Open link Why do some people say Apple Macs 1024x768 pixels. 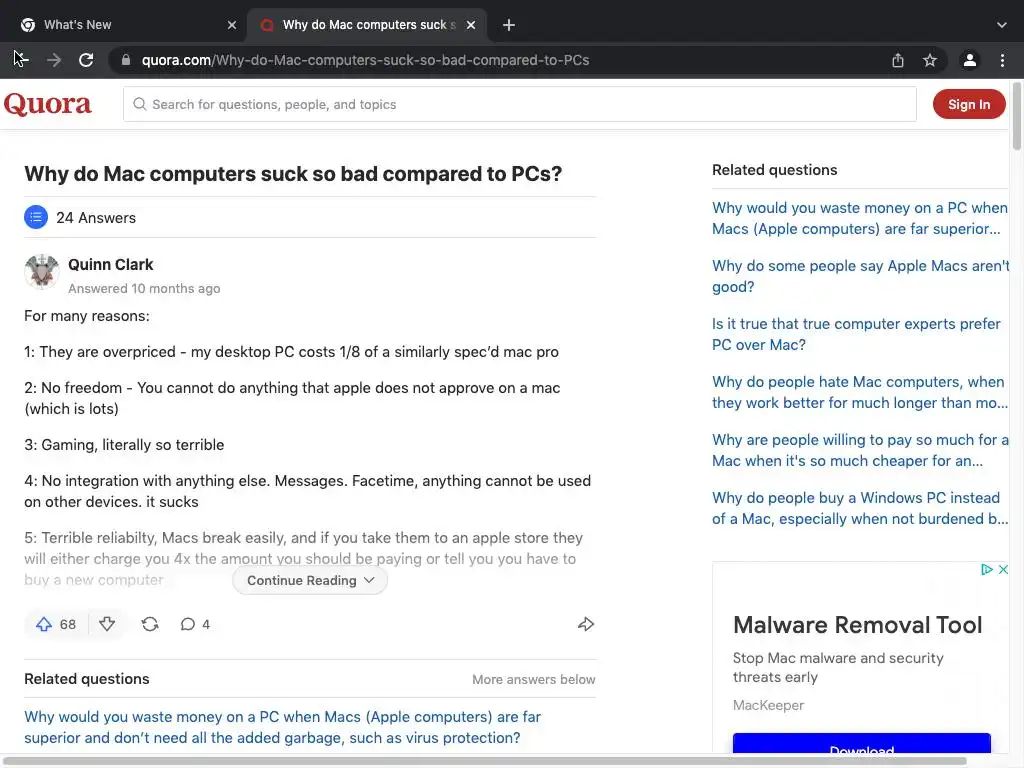coord(860,276)
